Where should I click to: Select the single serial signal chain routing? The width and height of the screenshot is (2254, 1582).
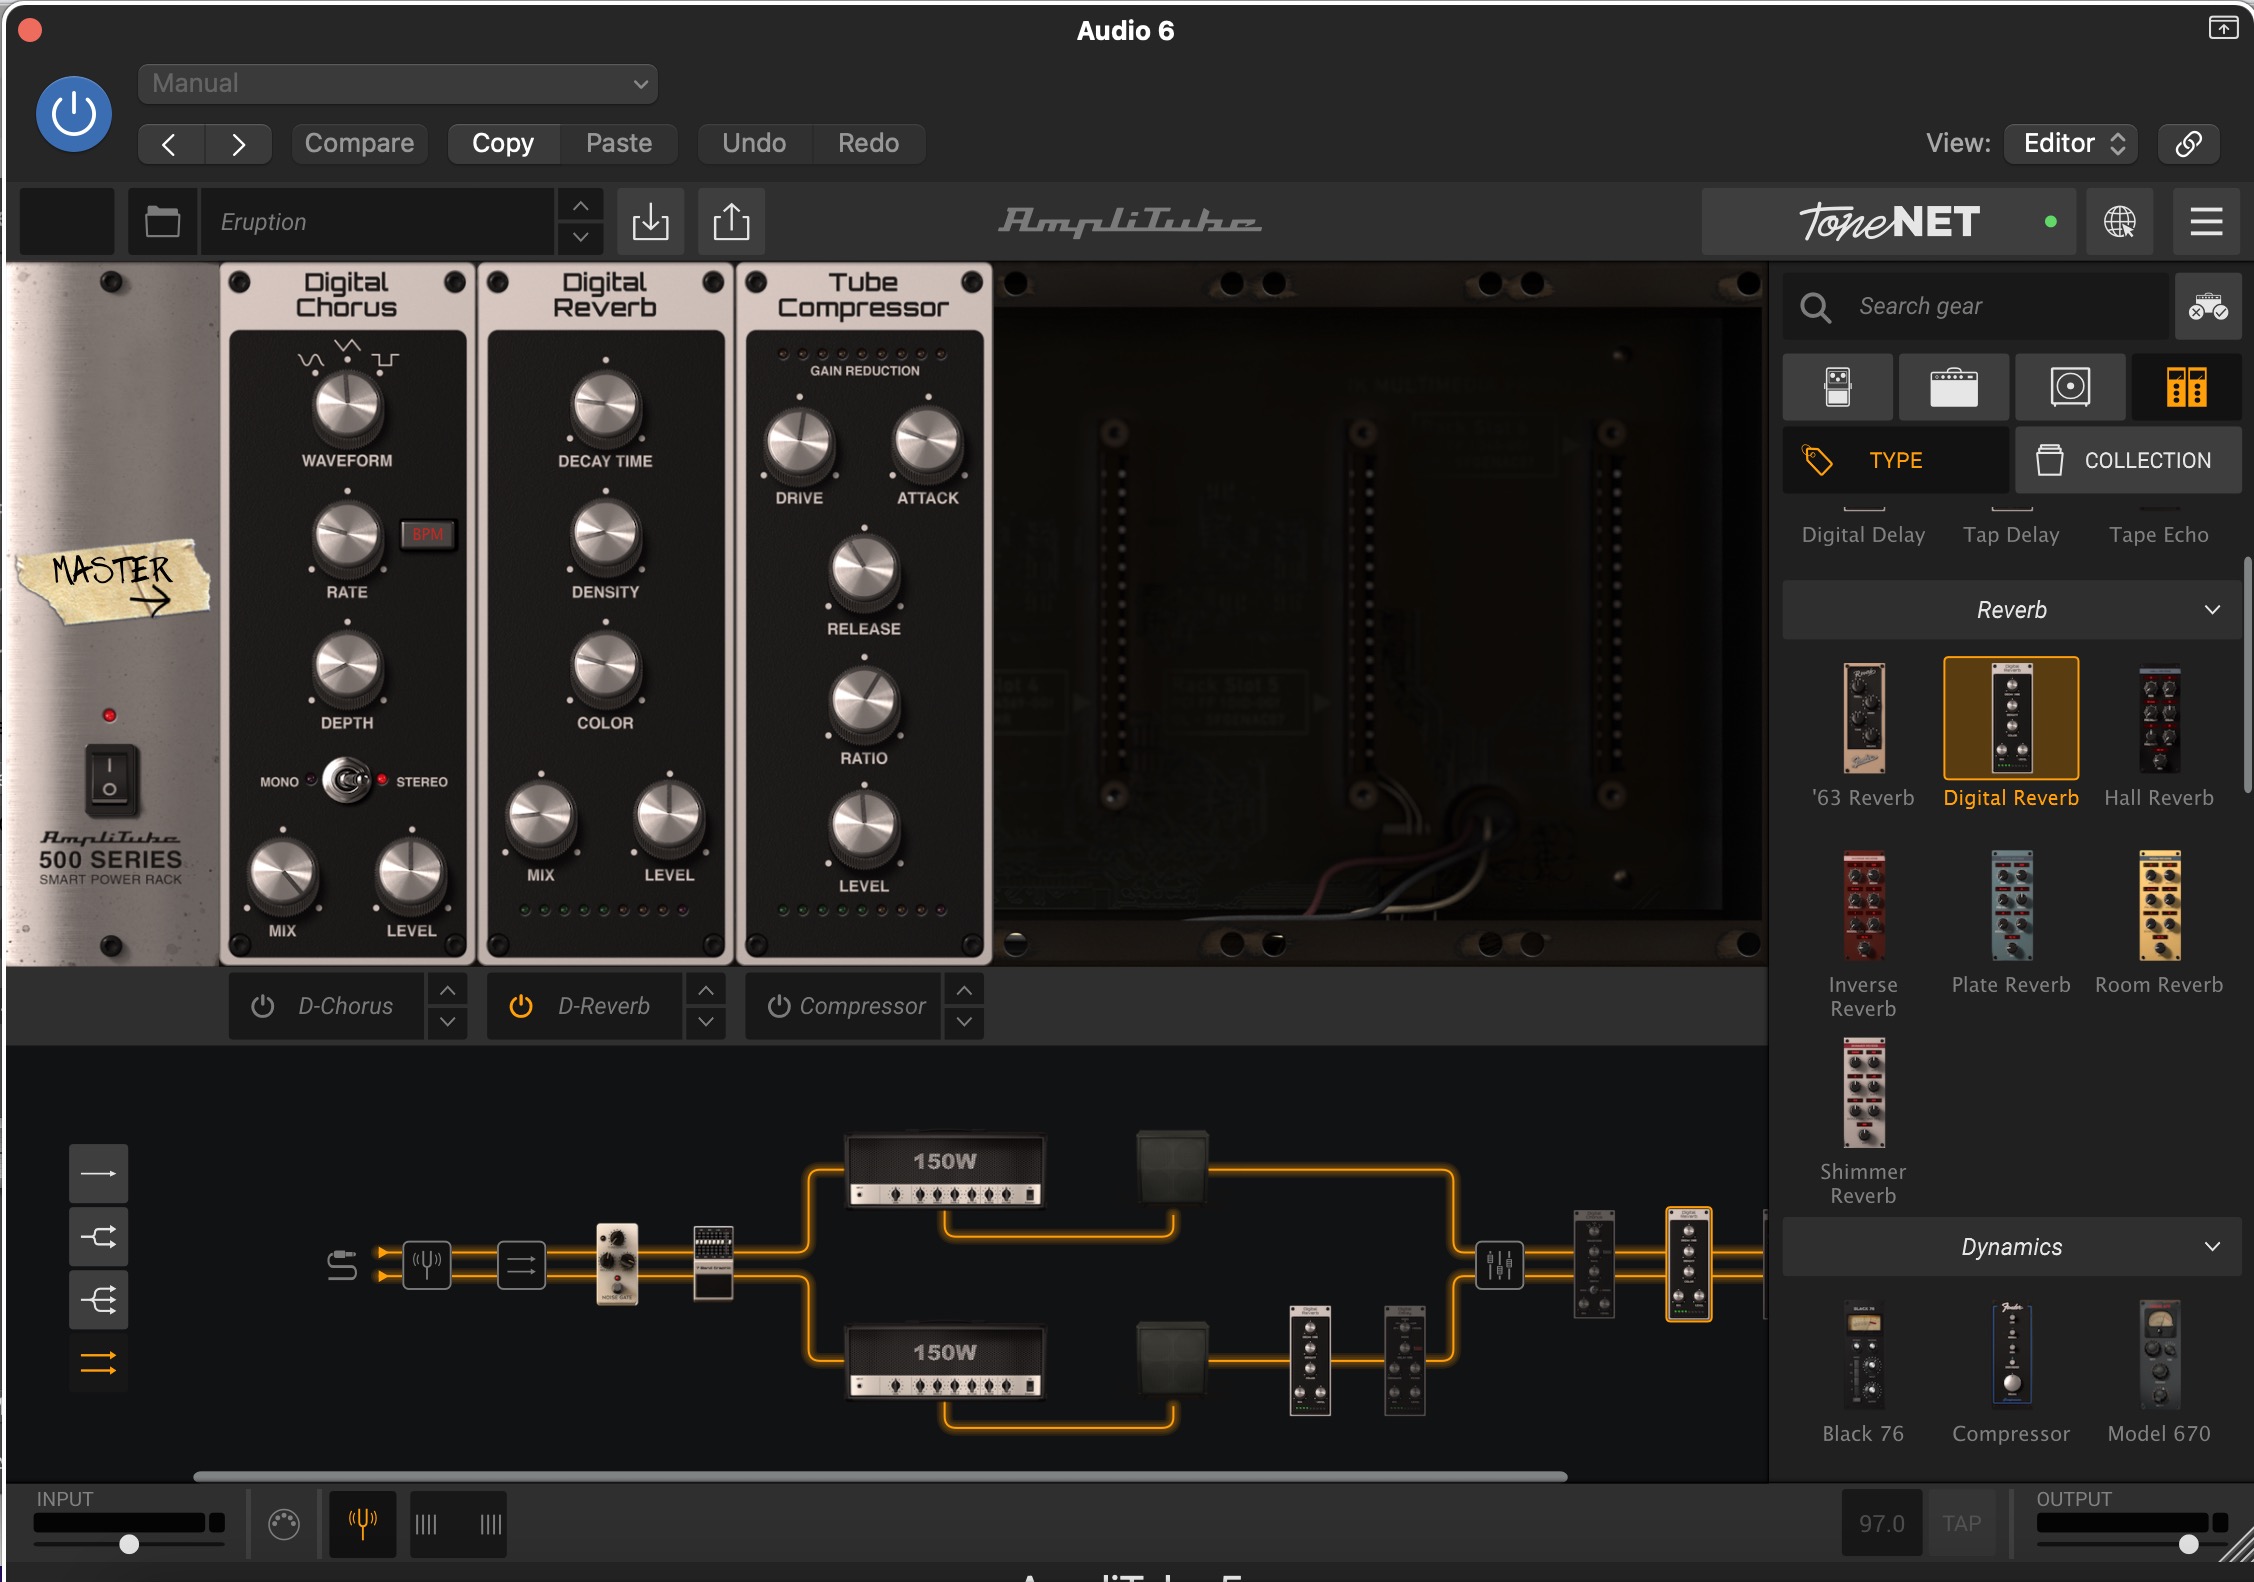(98, 1173)
